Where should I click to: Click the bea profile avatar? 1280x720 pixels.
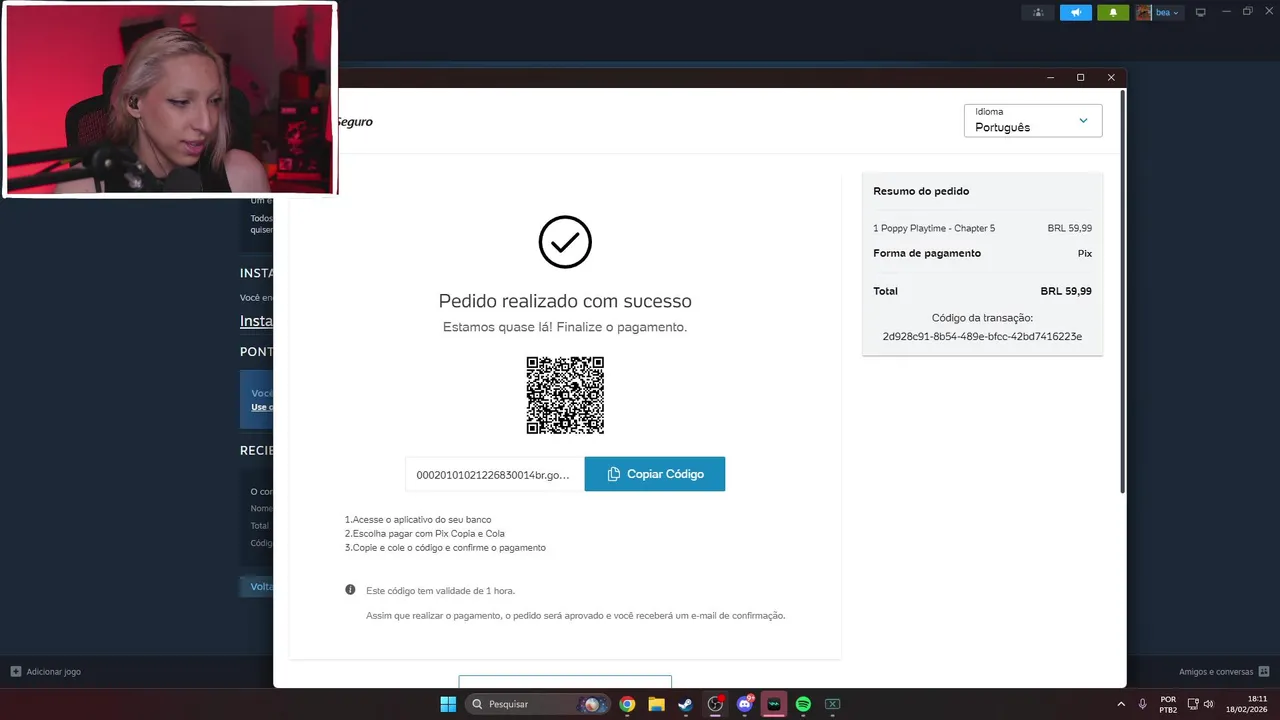[1144, 12]
